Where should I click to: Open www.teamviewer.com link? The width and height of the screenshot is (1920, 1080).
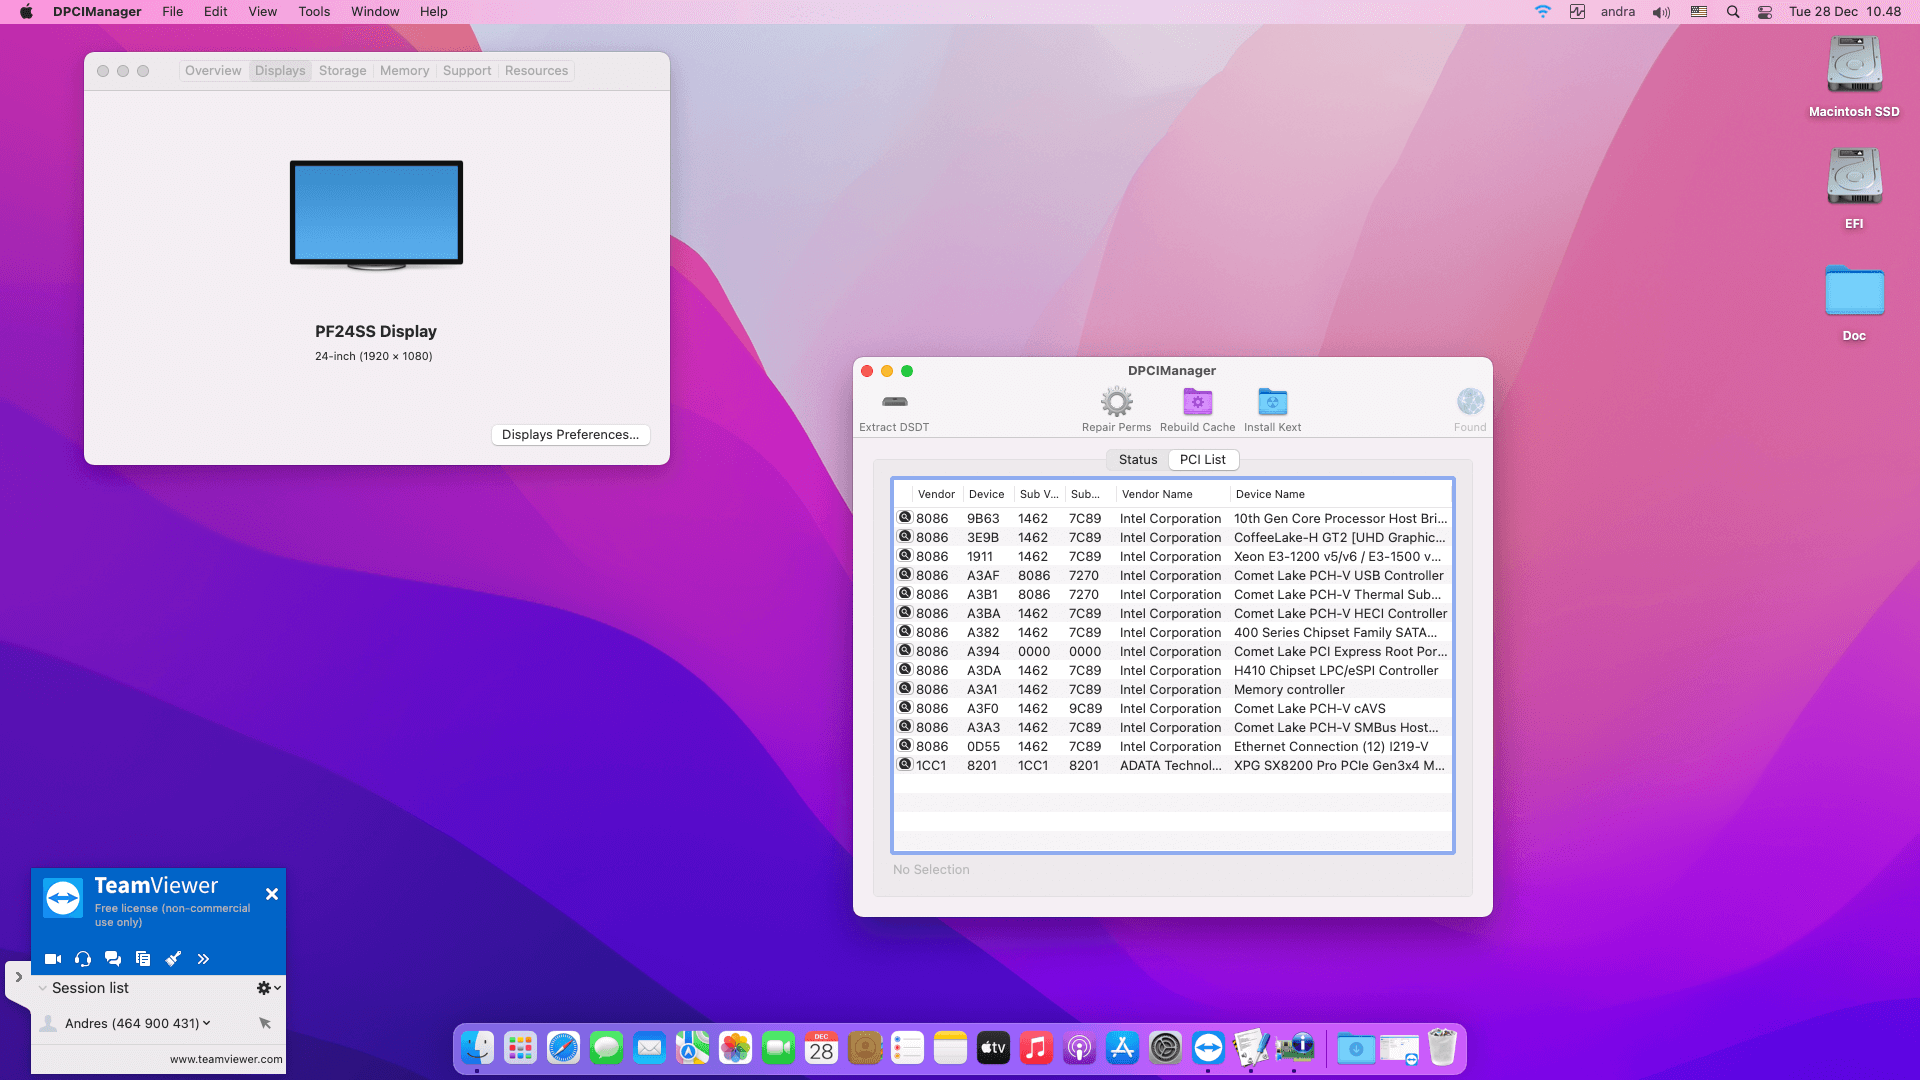pyautogui.click(x=226, y=1059)
